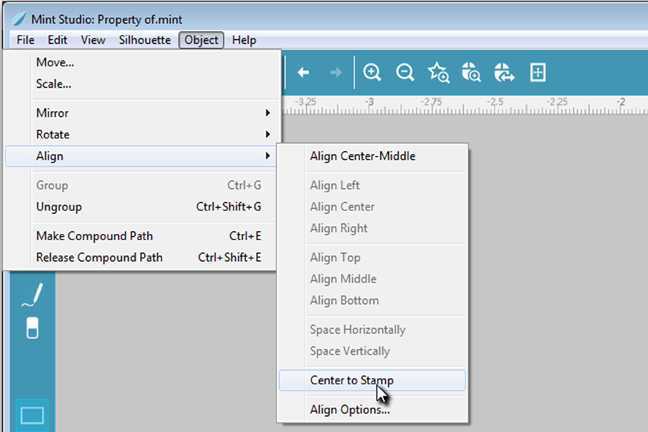Expand the Rotate submenu
Viewport: 648px width, 432px height.
coord(141,134)
